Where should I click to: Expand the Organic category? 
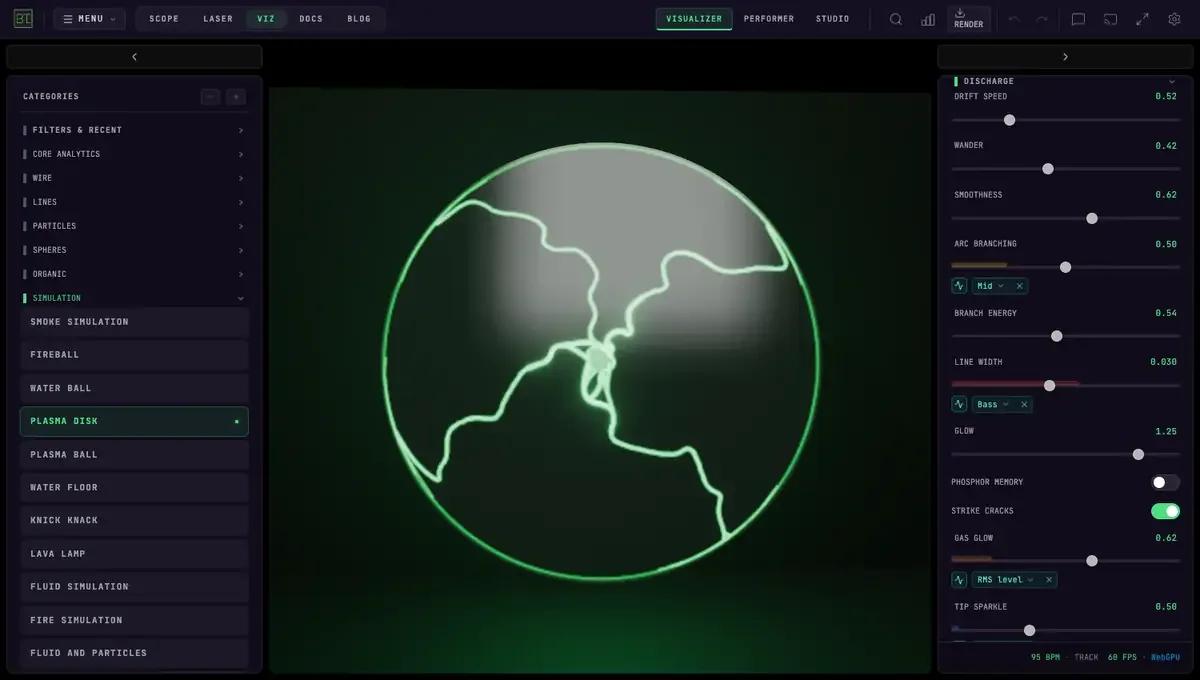pyautogui.click(x=134, y=274)
